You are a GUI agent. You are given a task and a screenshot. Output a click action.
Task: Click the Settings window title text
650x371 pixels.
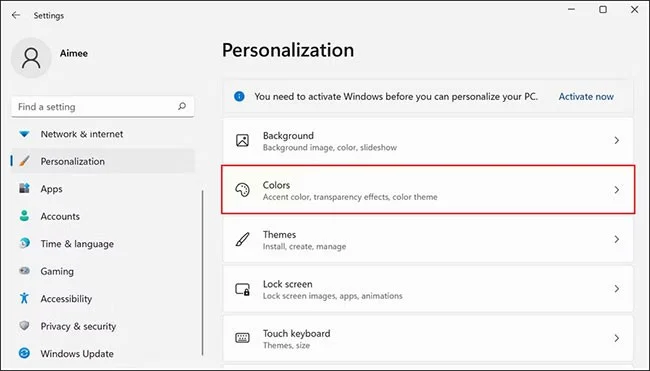[x=49, y=15]
